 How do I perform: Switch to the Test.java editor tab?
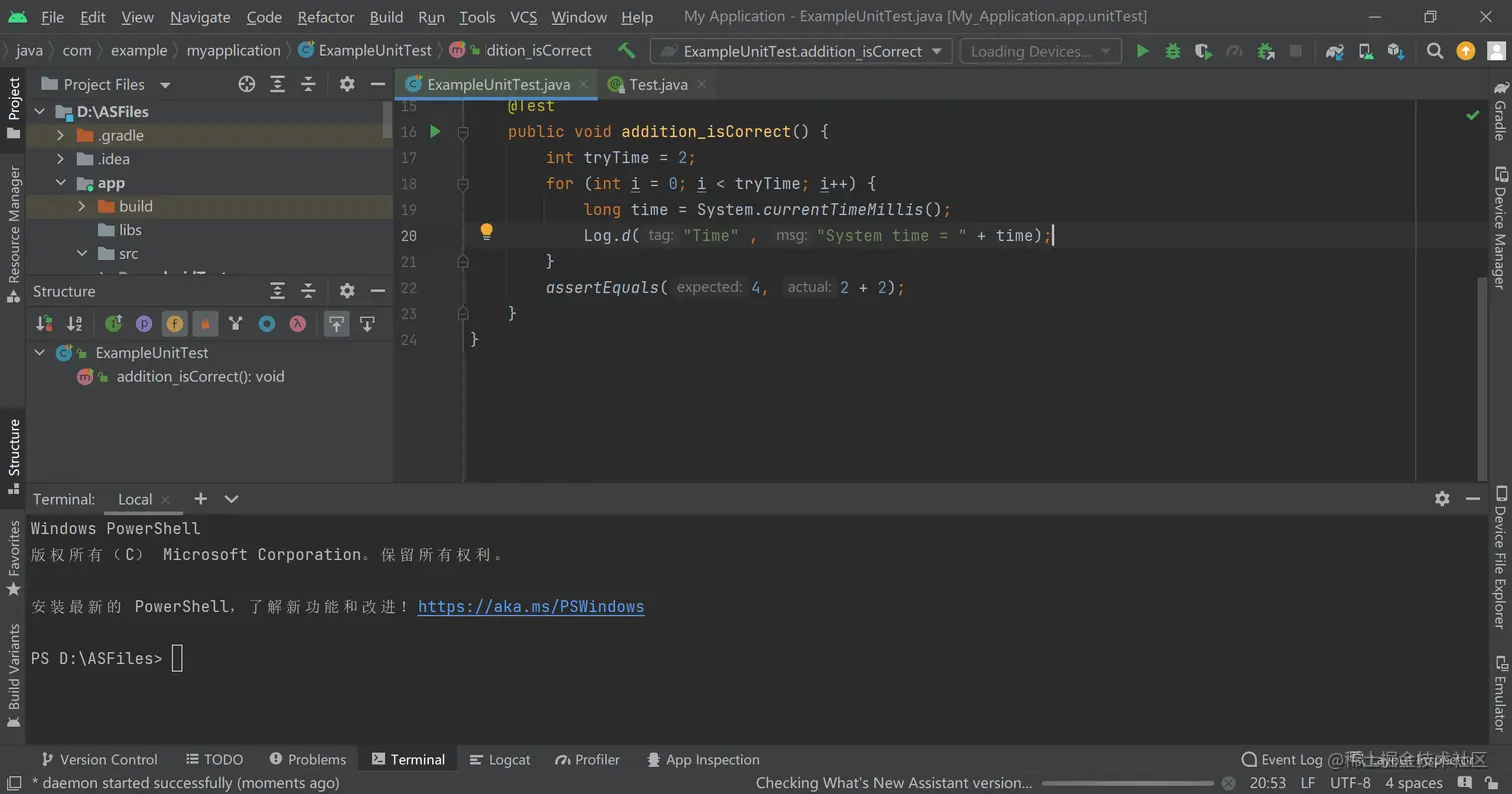pos(657,84)
